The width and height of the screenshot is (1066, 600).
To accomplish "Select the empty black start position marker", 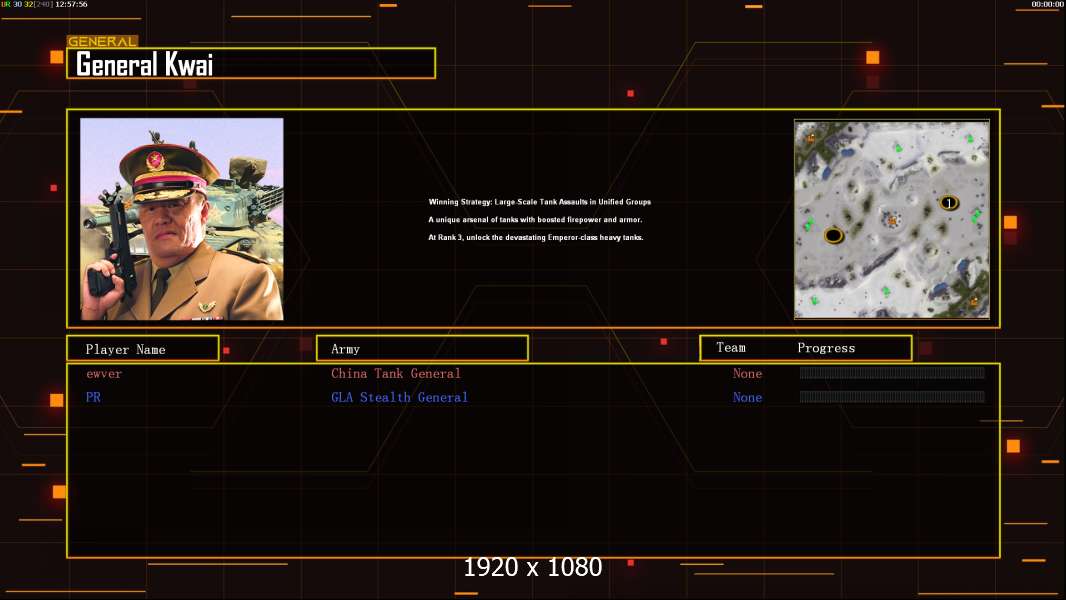I will click(x=833, y=235).
